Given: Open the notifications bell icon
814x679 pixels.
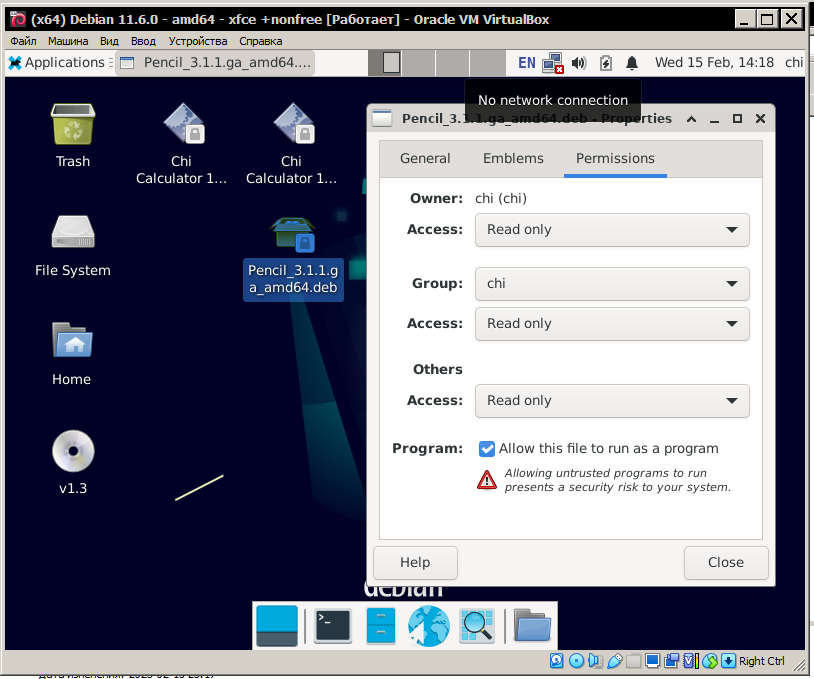Looking at the screenshot, I should point(631,63).
